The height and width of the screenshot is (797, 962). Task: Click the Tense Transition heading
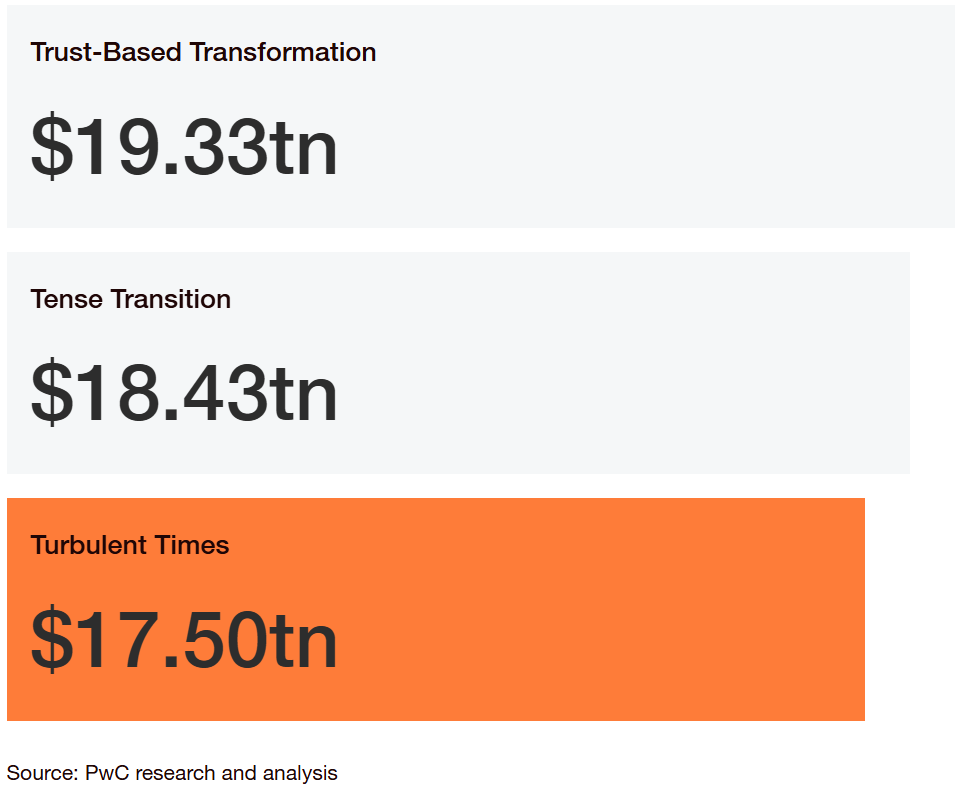point(131,299)
